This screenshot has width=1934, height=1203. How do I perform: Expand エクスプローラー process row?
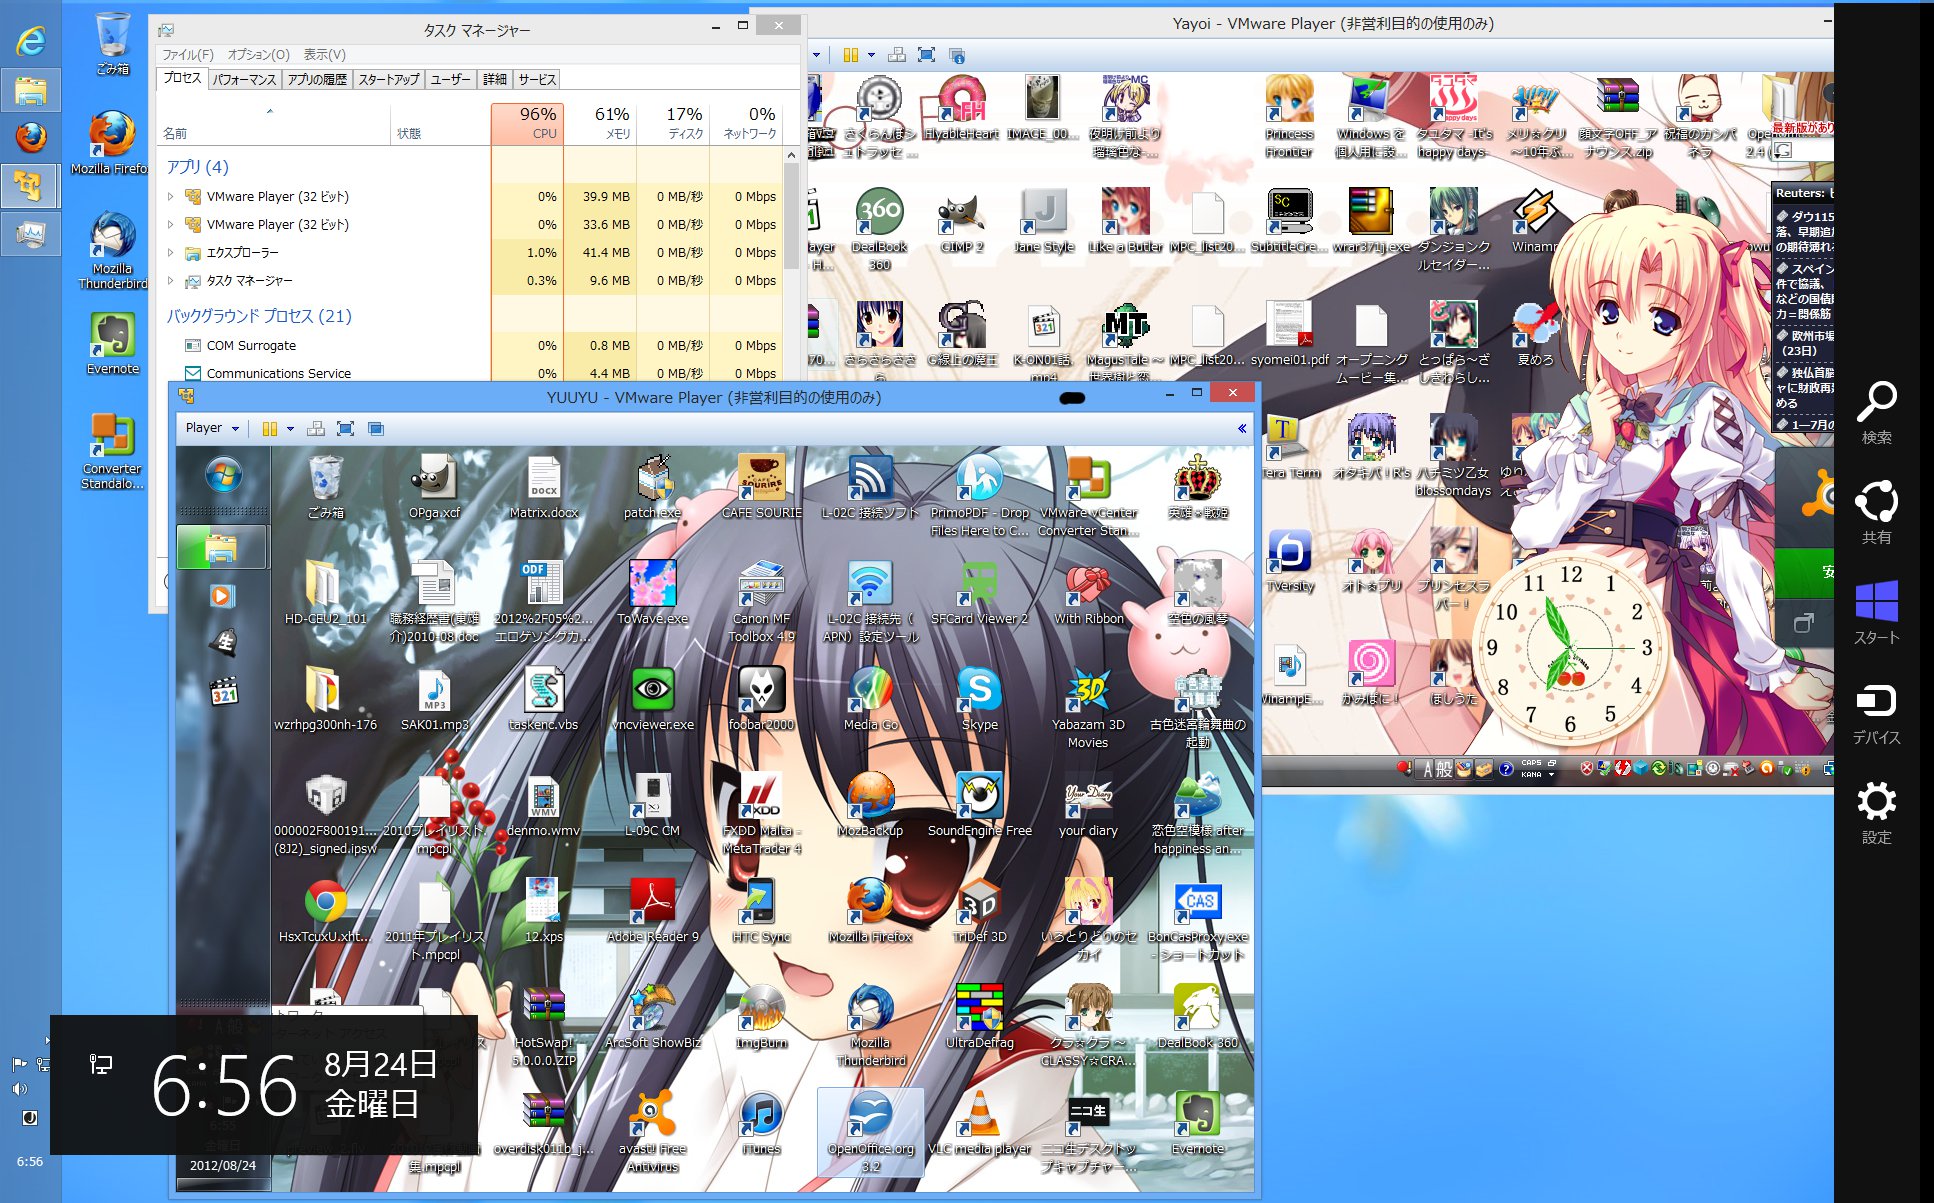coord(170,253)
